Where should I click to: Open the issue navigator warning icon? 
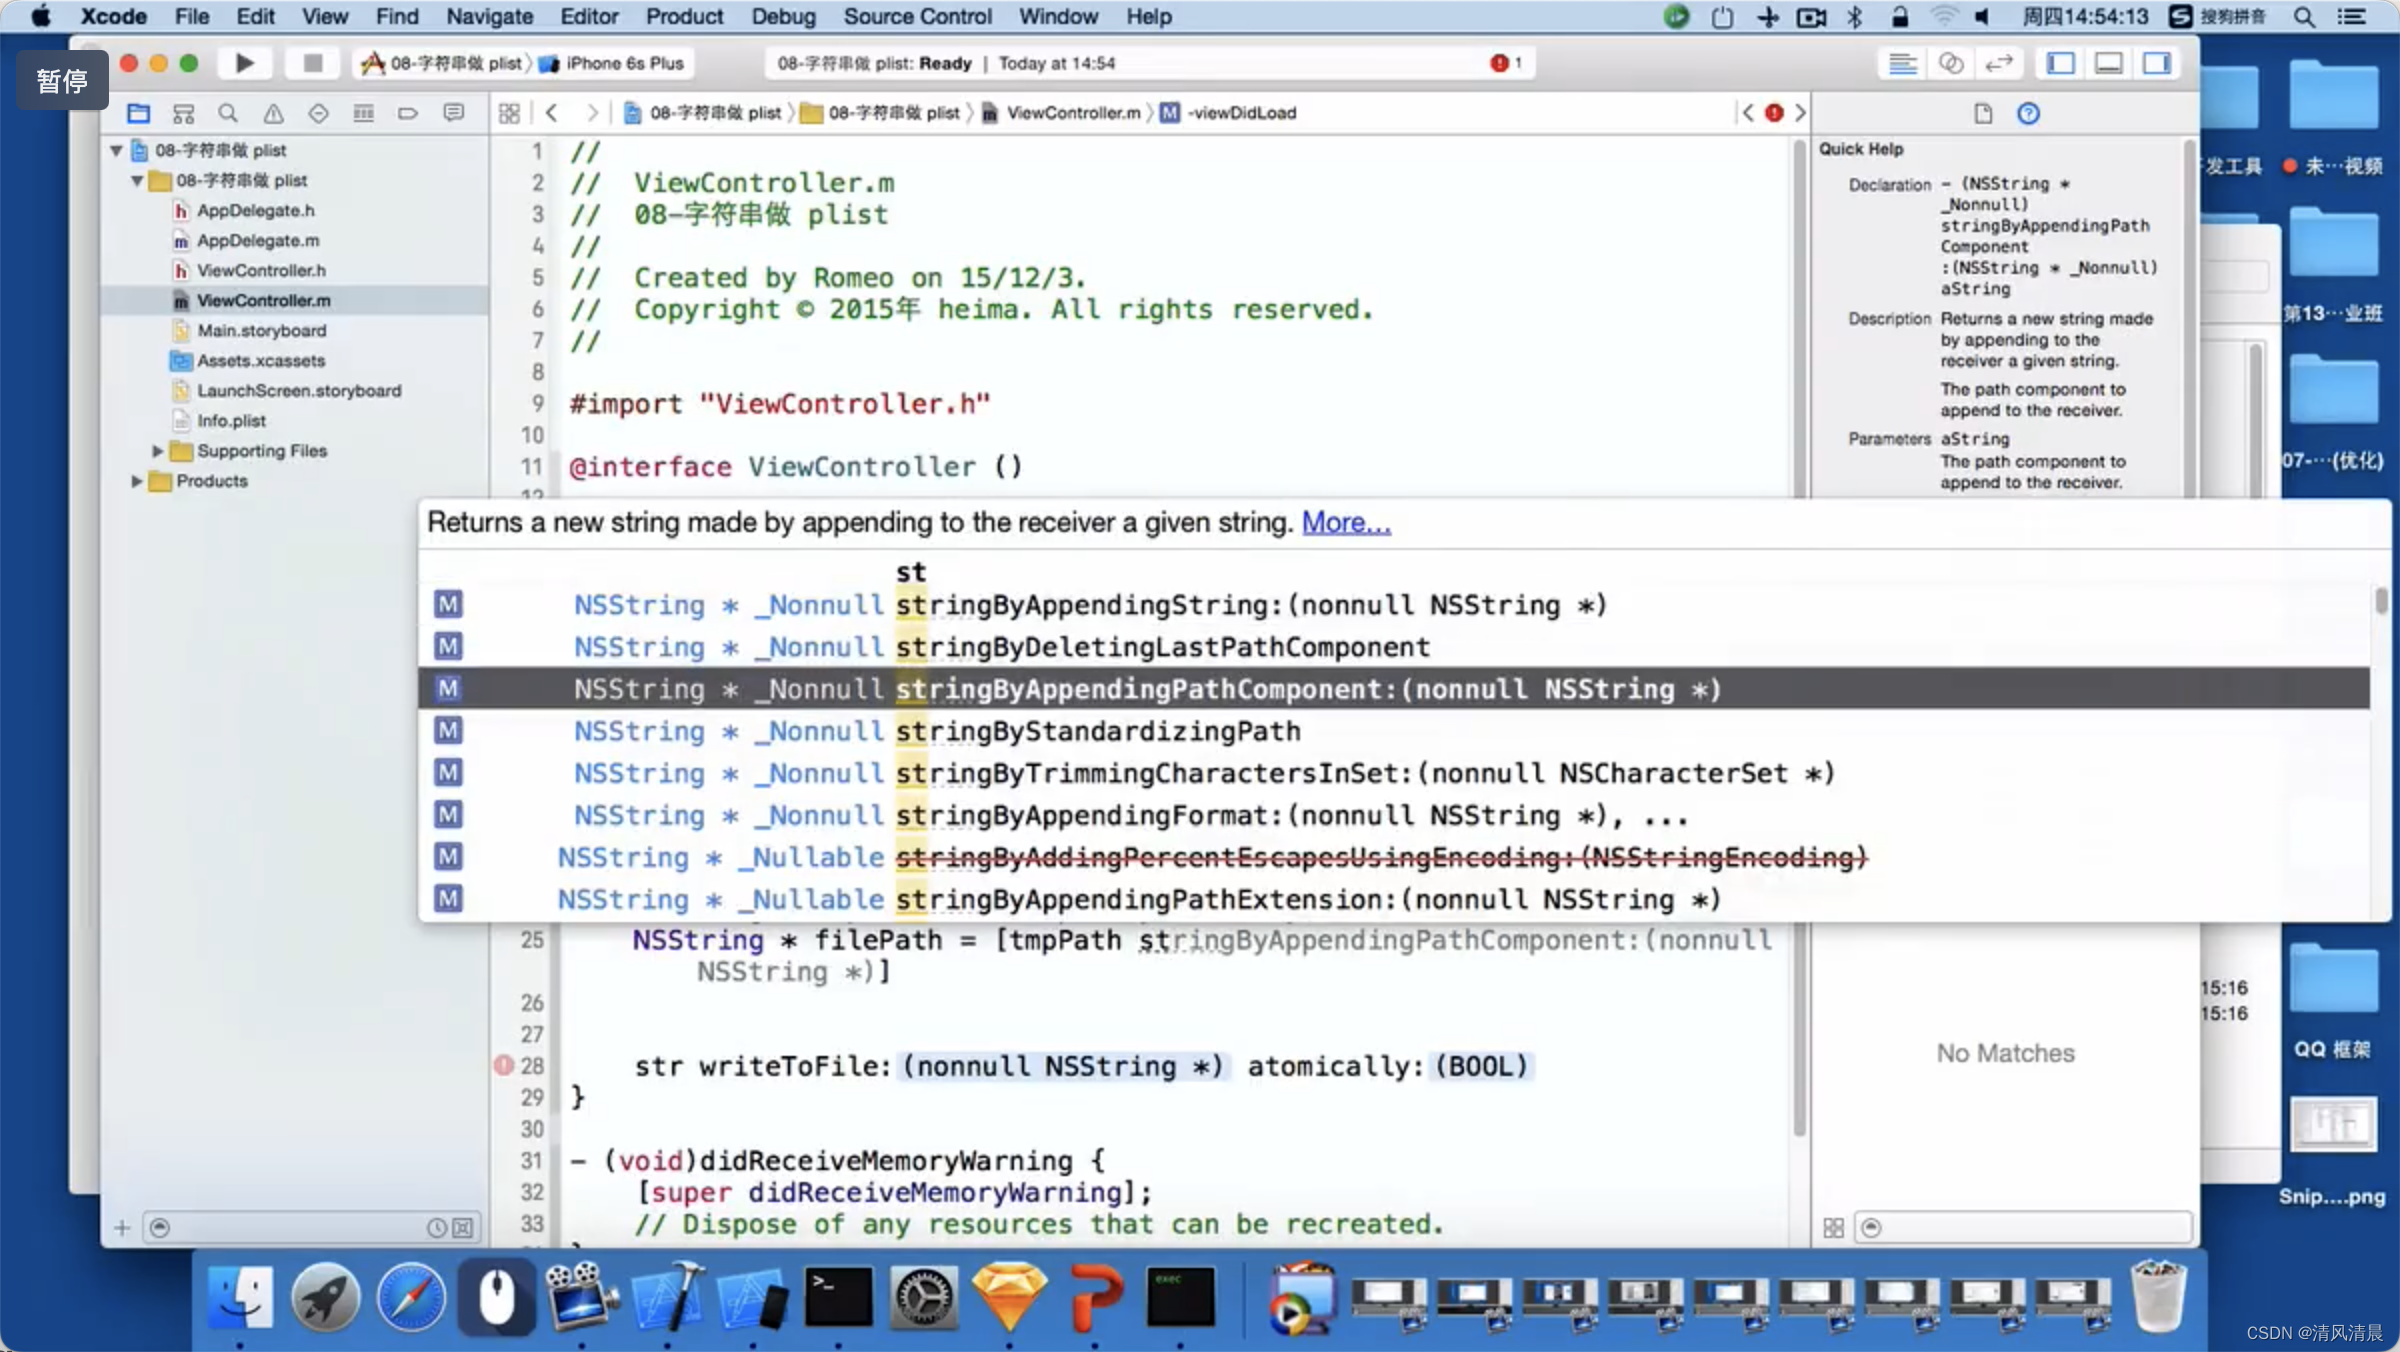pos(273,113)
